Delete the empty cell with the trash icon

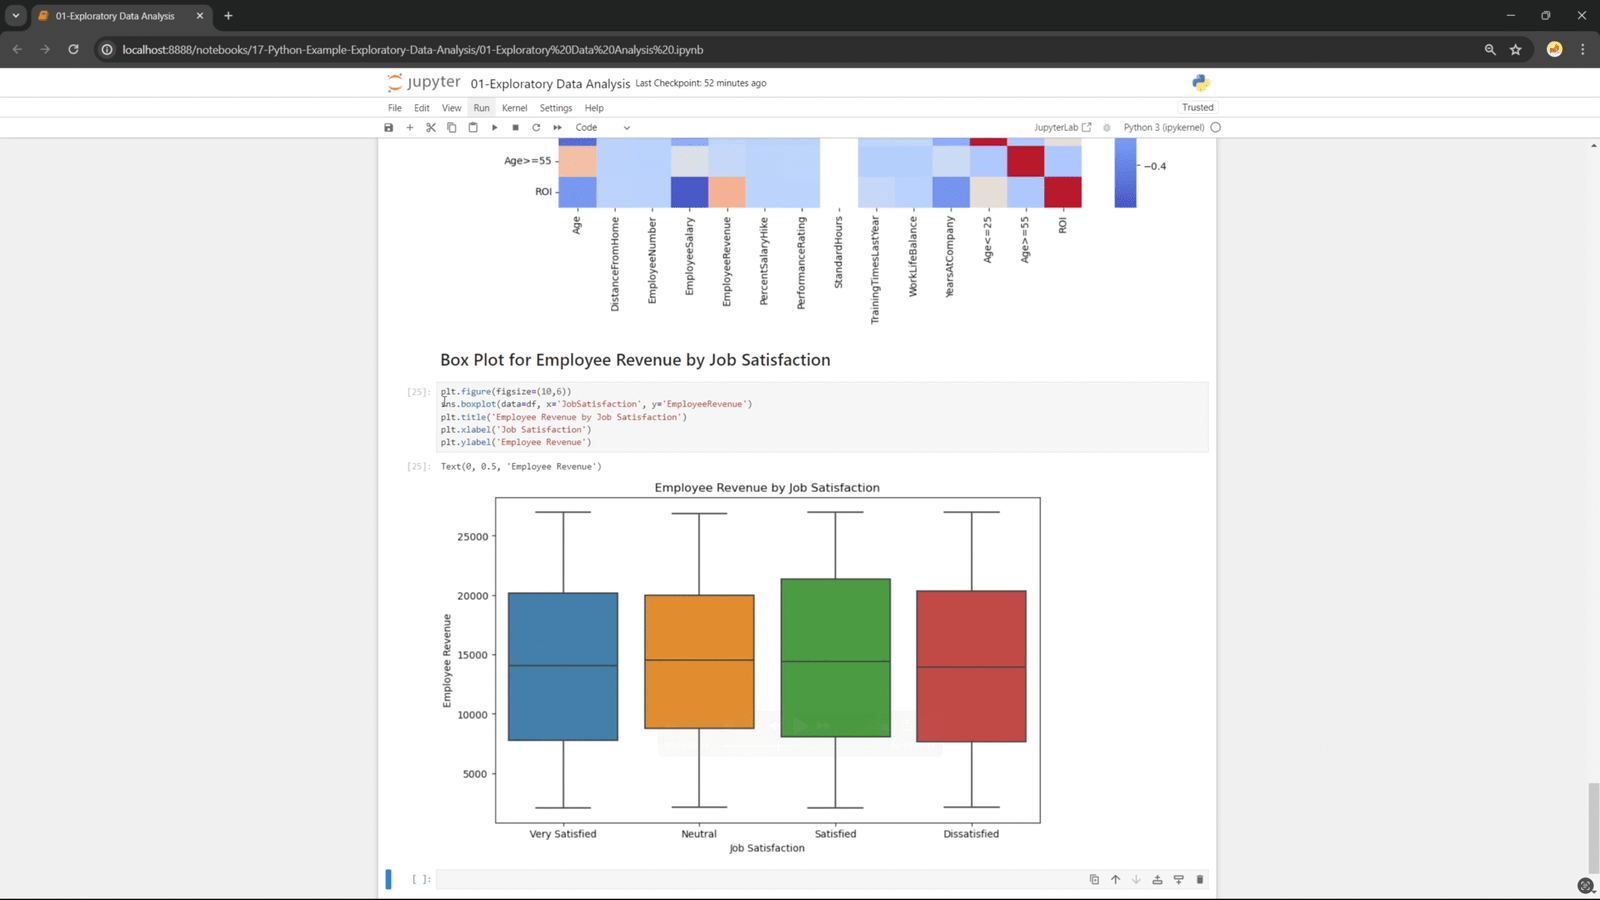coord(1200,880)
